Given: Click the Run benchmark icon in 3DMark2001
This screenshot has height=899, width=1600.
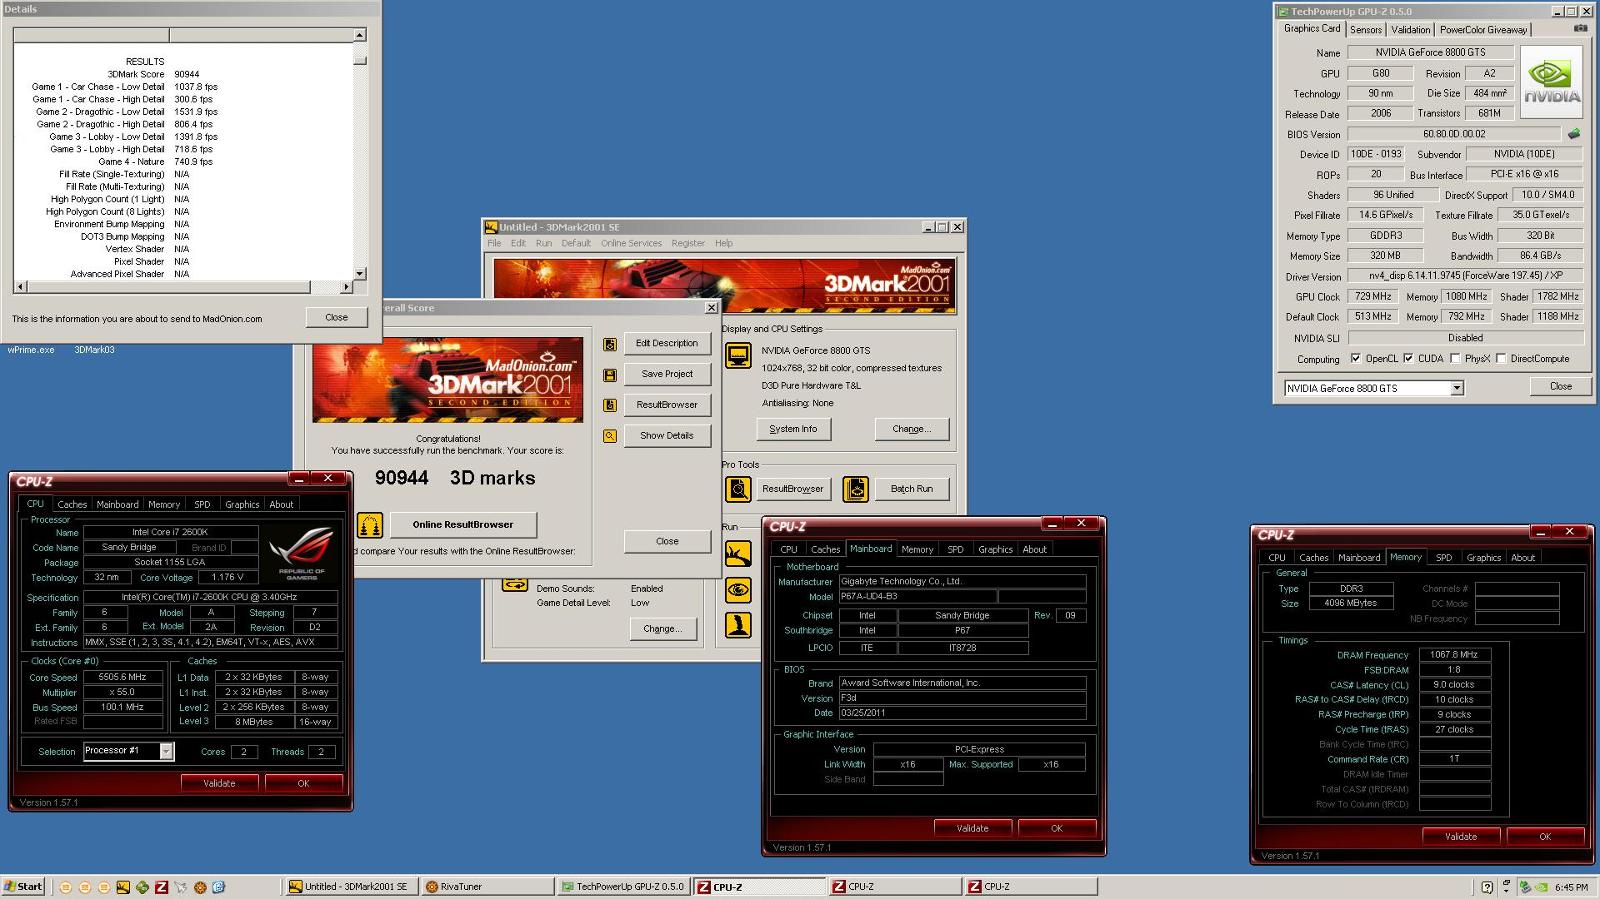Looking at the screenshot, I should [x=738, y=553].
